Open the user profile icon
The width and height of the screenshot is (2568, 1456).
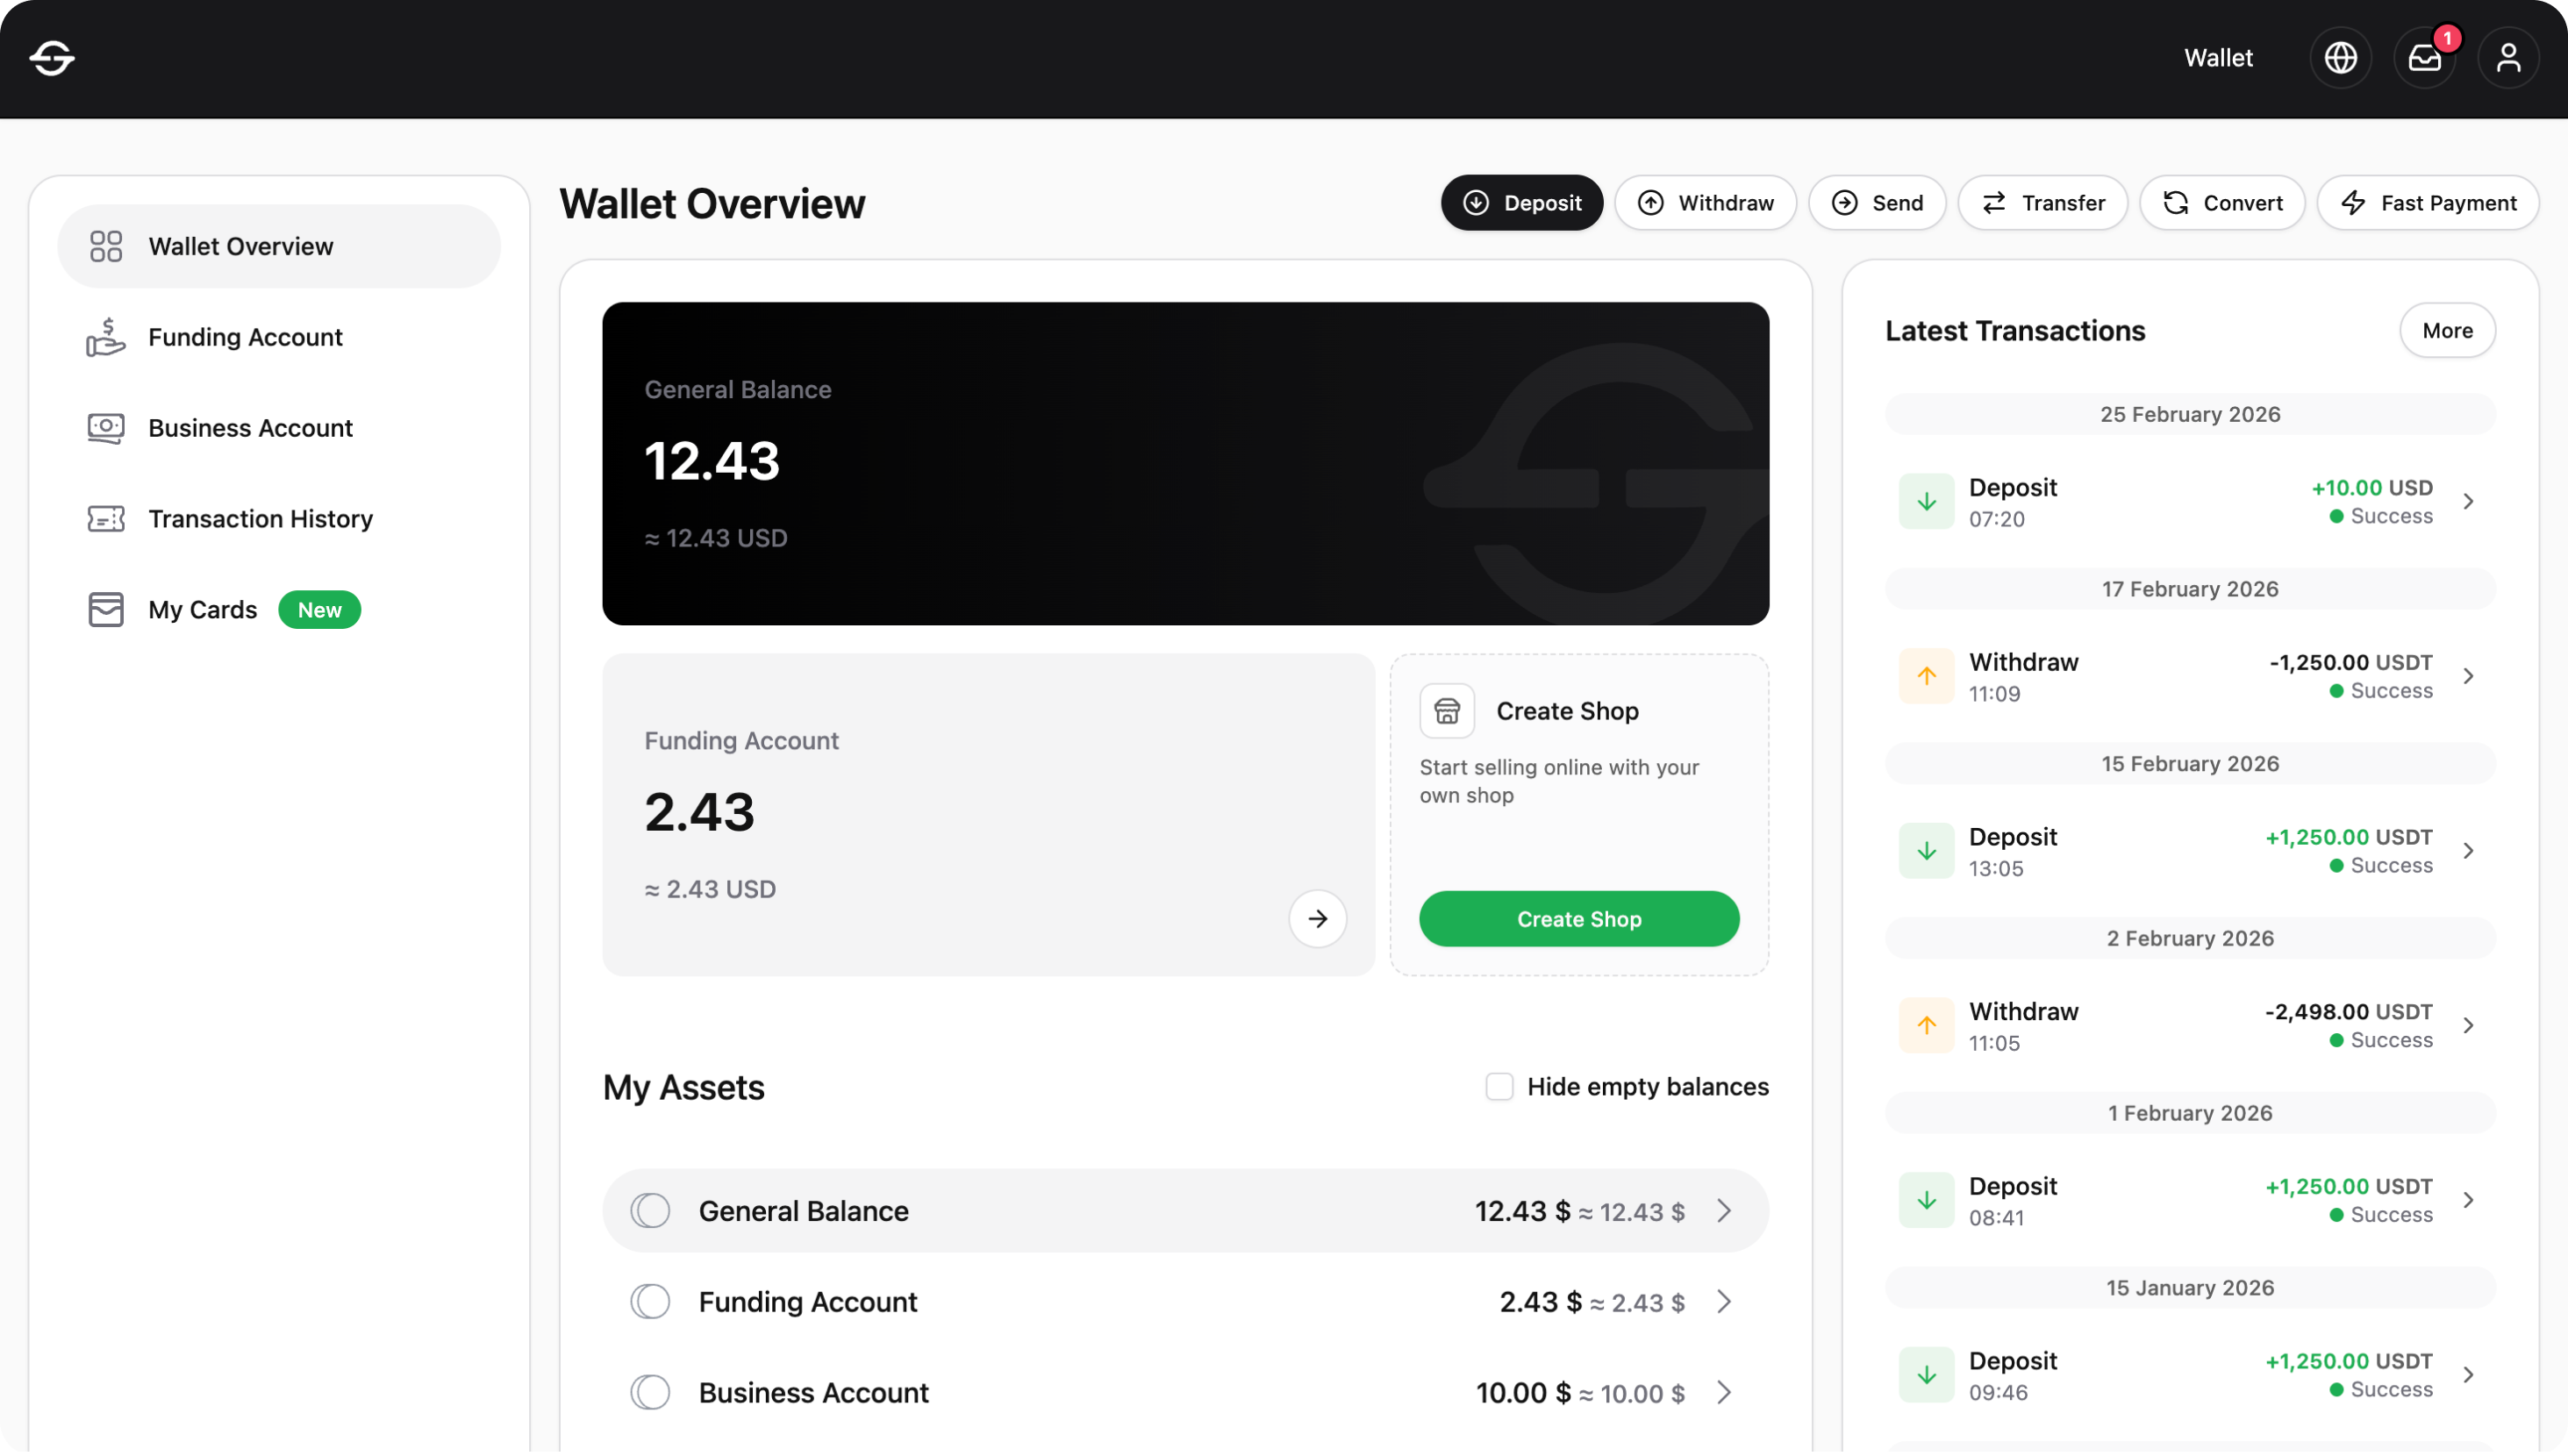2509,57
